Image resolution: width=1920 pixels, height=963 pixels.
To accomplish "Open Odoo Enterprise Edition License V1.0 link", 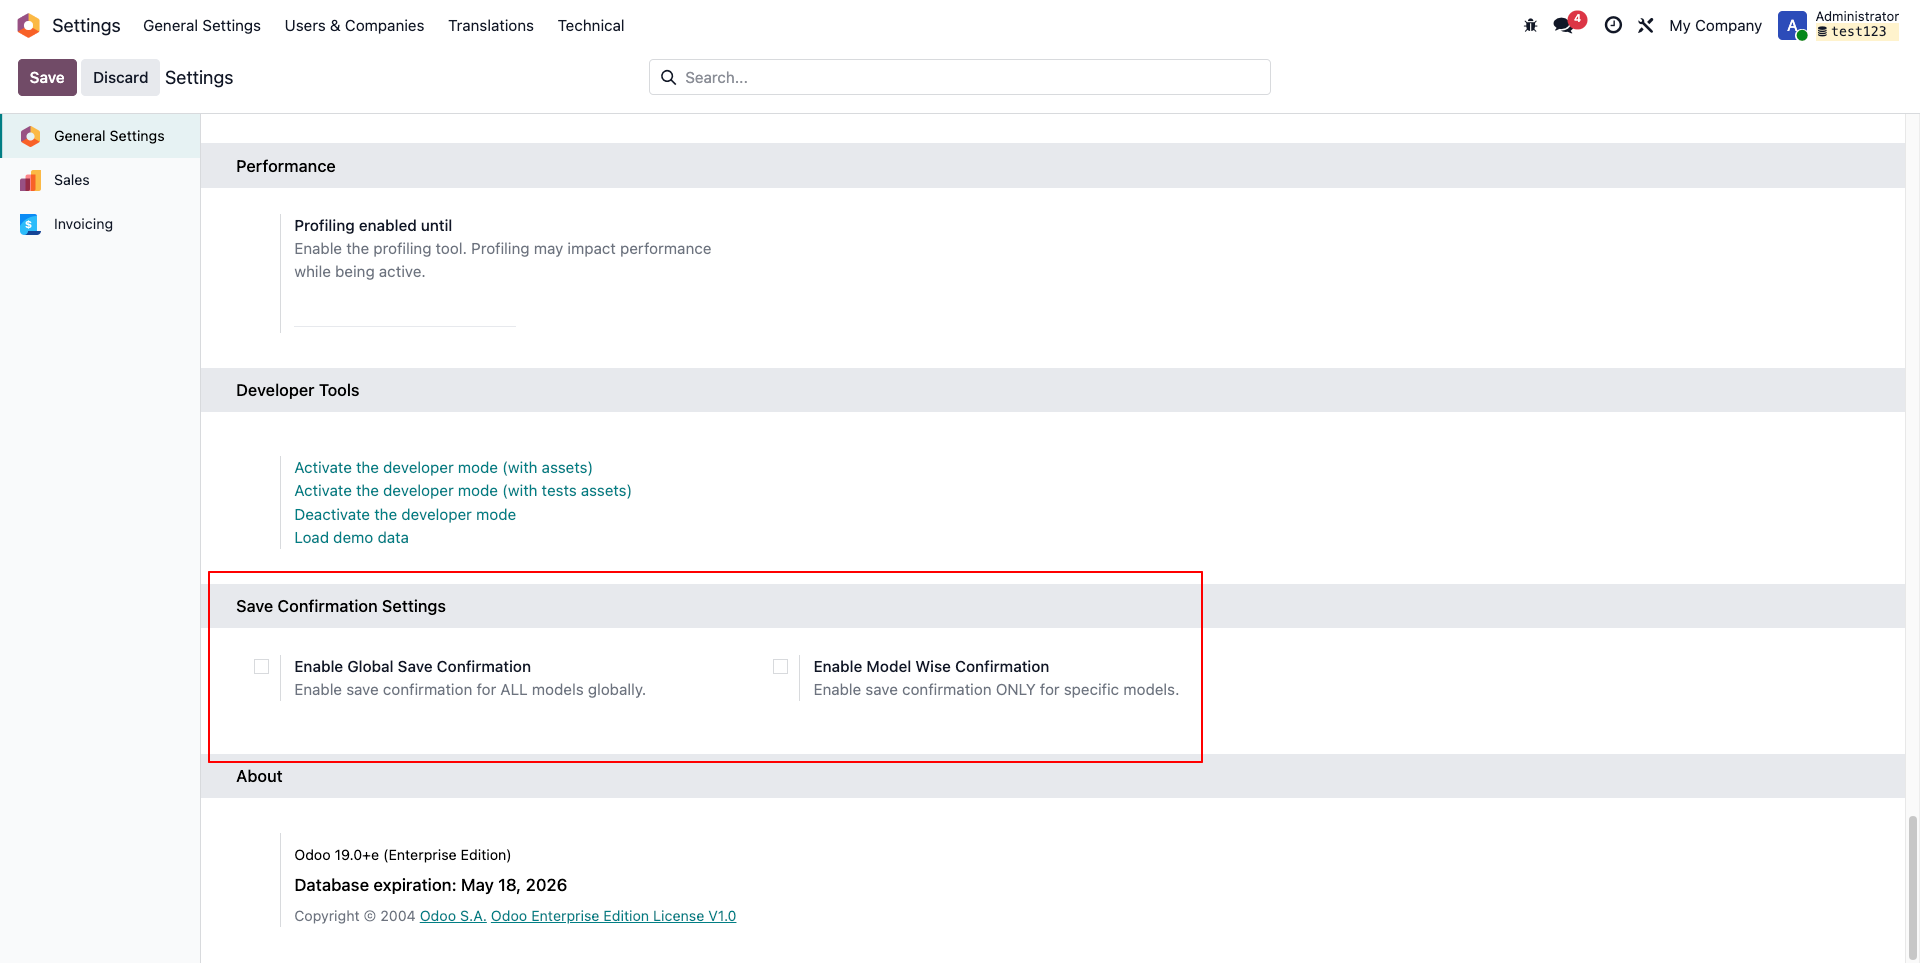I will click(x=613, y=916).
